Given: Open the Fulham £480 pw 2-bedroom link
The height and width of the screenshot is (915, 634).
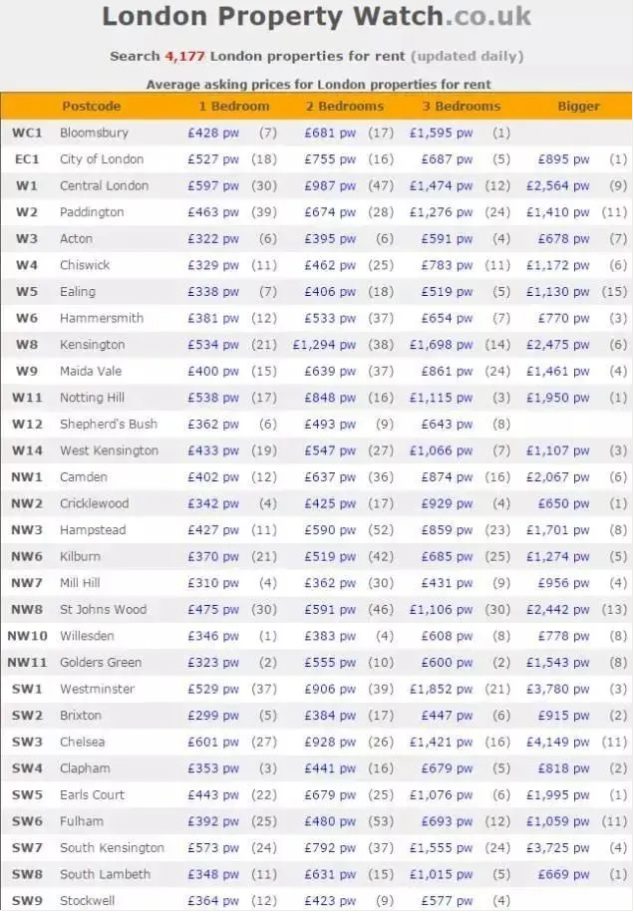Looking at the screenshot, I should pos(330,821).
